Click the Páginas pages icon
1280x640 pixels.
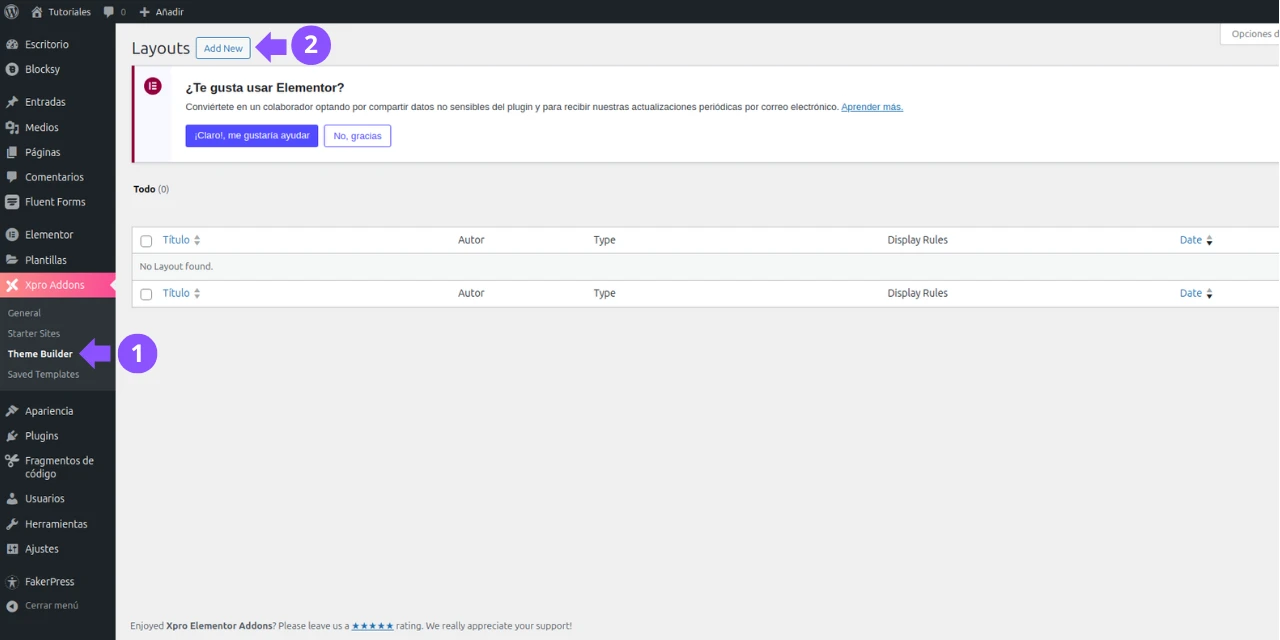point(12,152)
